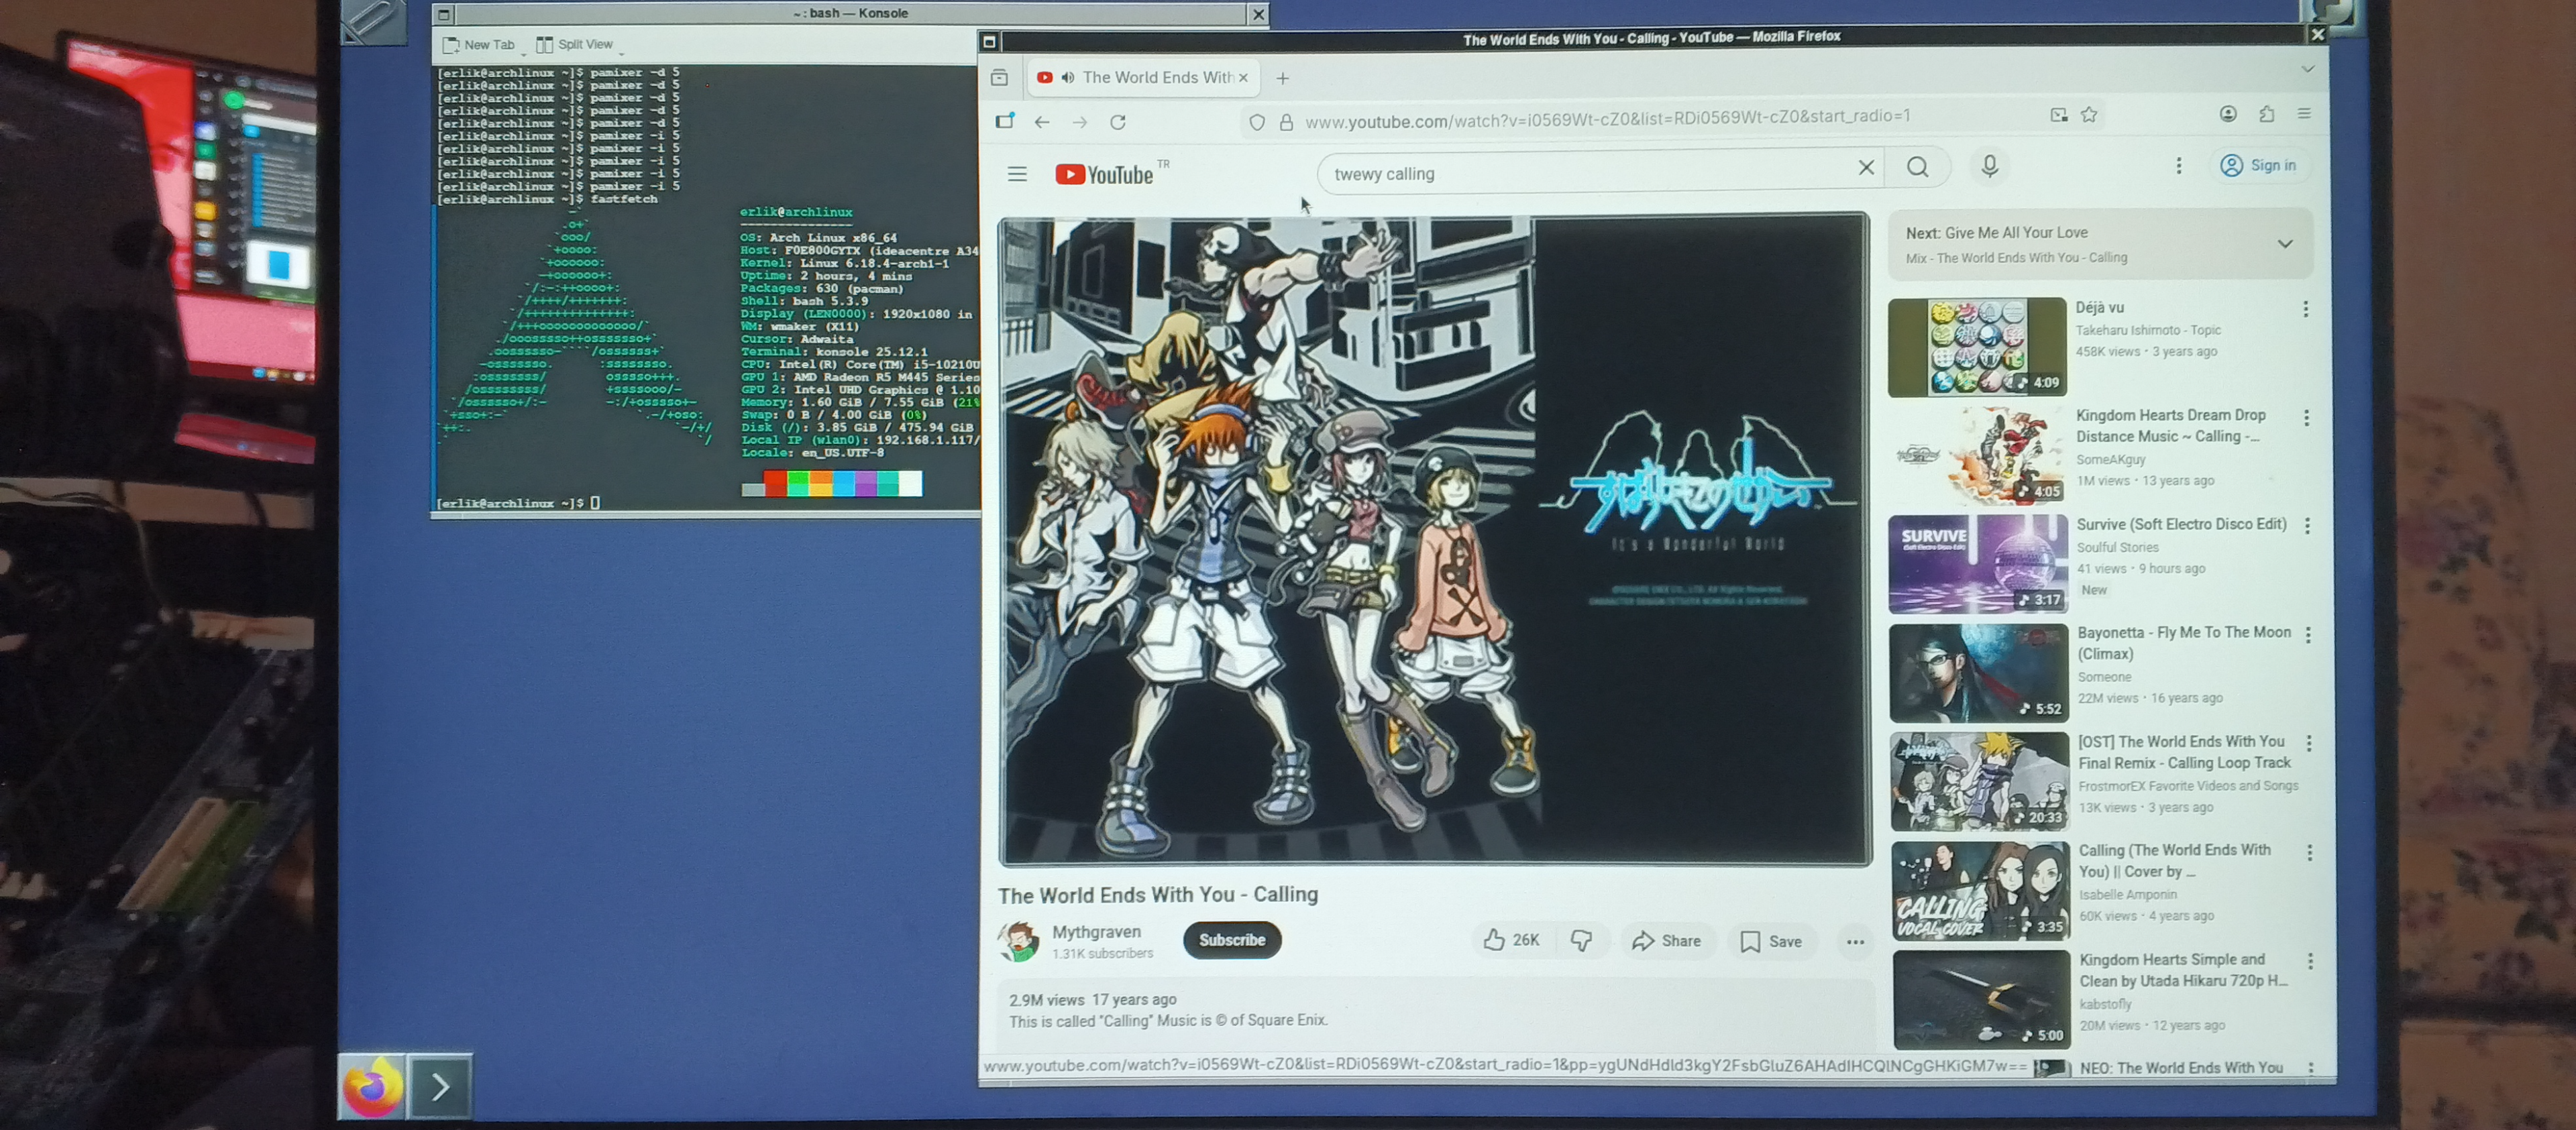
Task: Open the Firefox account icon
Action: [x=2228, y=114]
